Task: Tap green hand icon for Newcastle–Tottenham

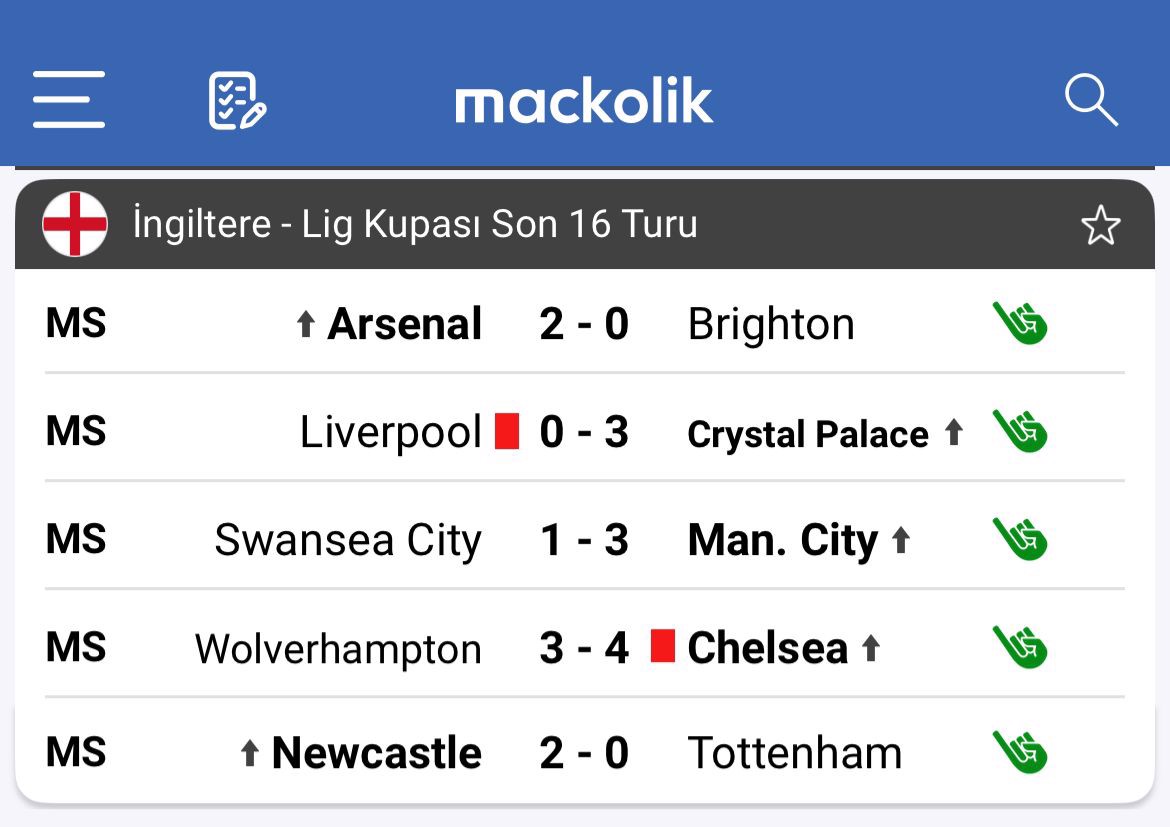Action: click(1019, 752)
